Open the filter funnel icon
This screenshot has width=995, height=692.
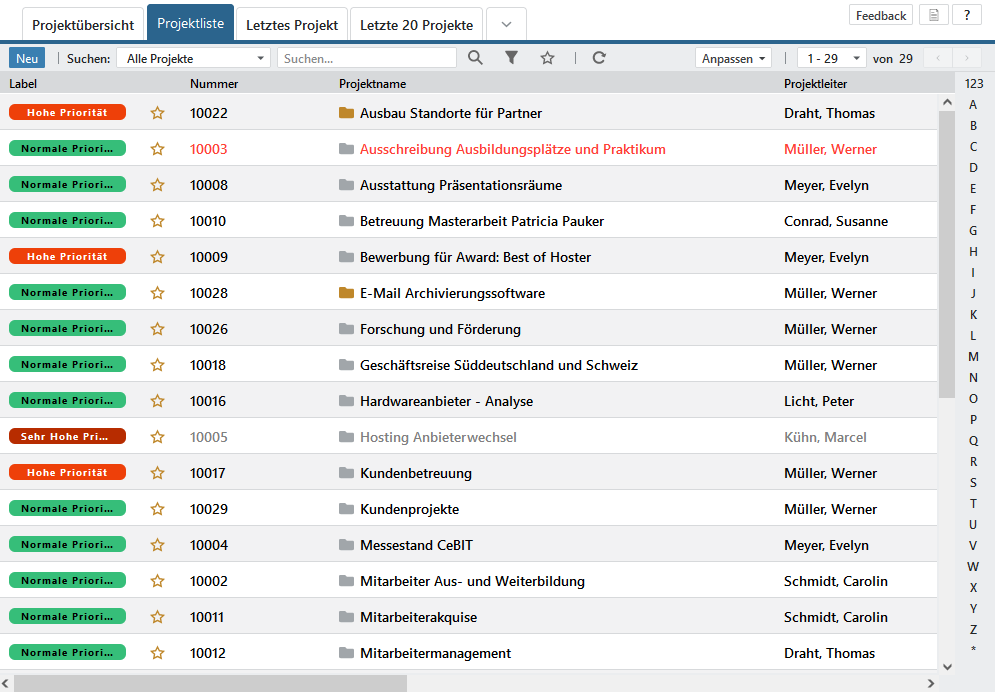(511, 58)
